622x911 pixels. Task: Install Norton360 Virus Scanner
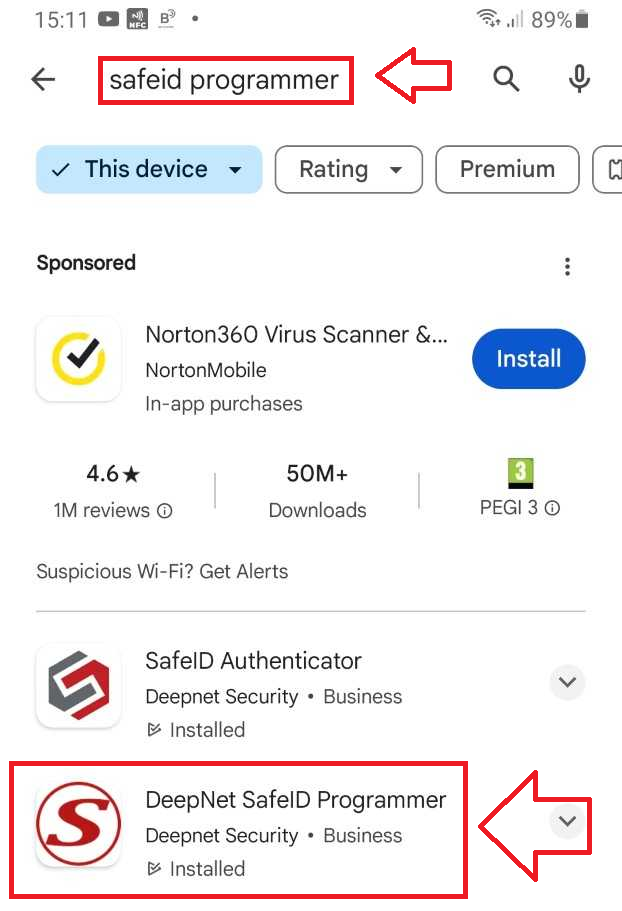(528, 359)
